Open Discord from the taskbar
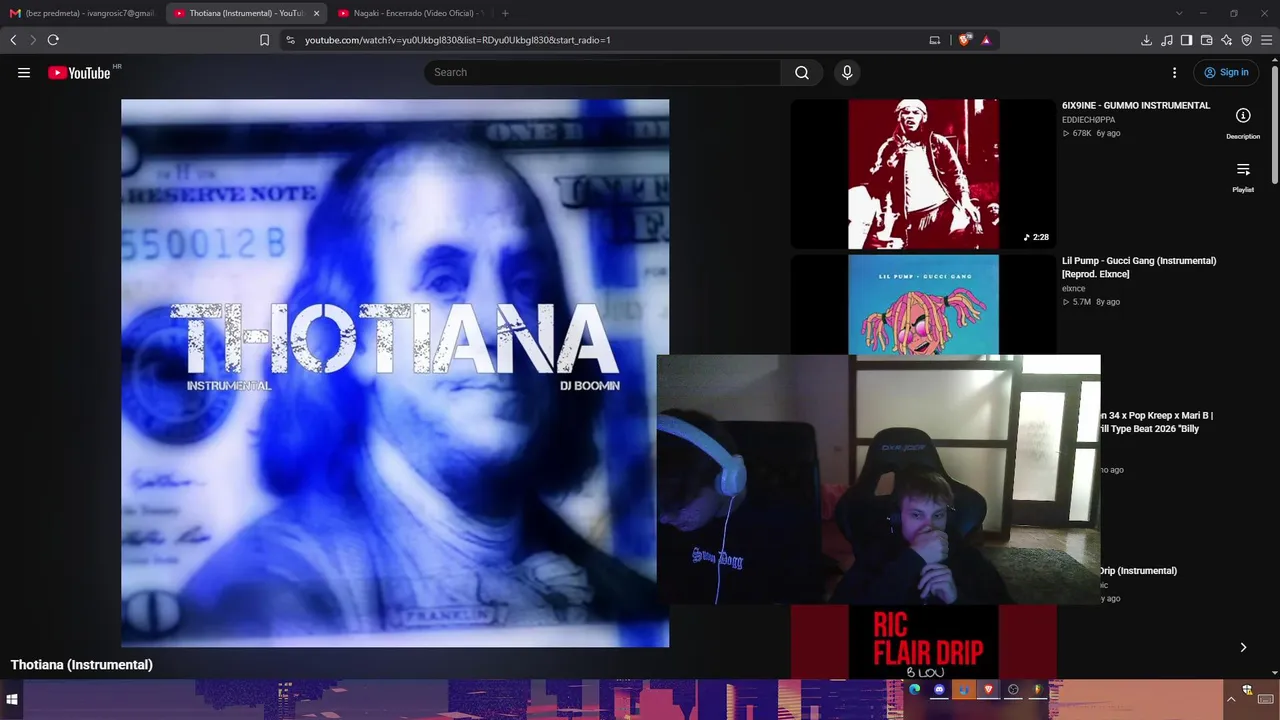 [940, 689]
